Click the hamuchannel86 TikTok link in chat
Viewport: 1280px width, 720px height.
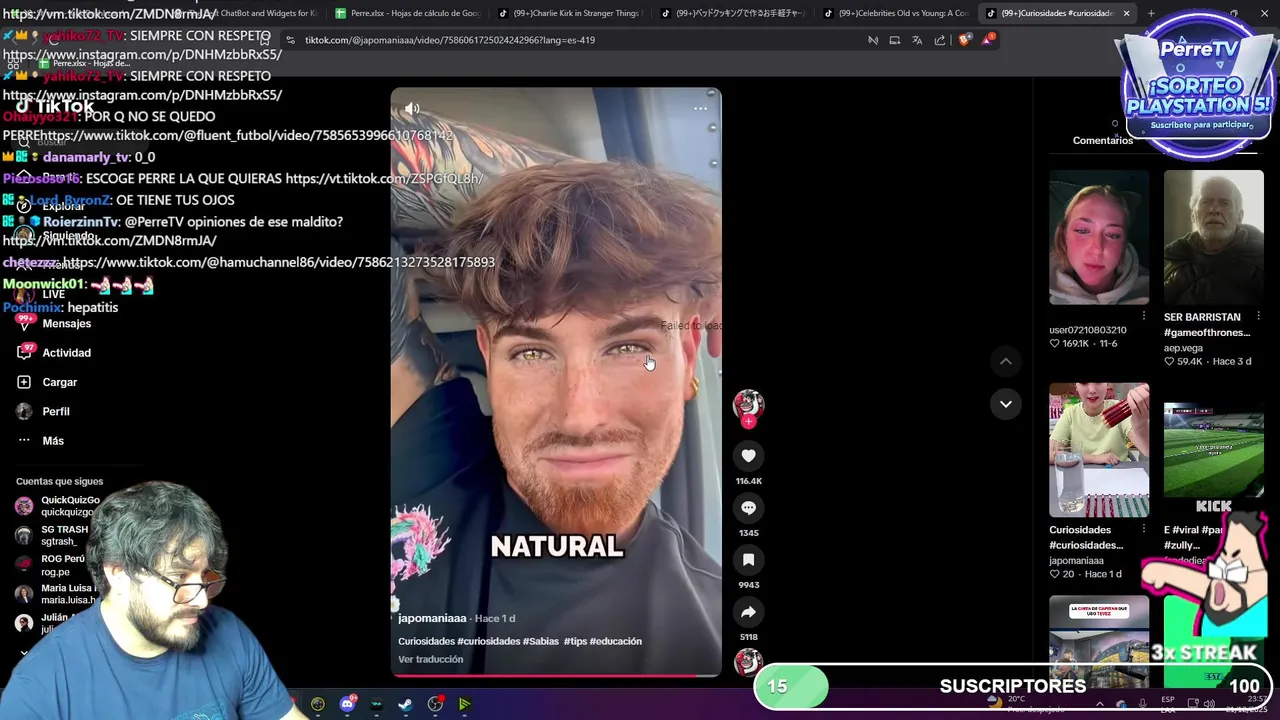click(x=279, y=262)
